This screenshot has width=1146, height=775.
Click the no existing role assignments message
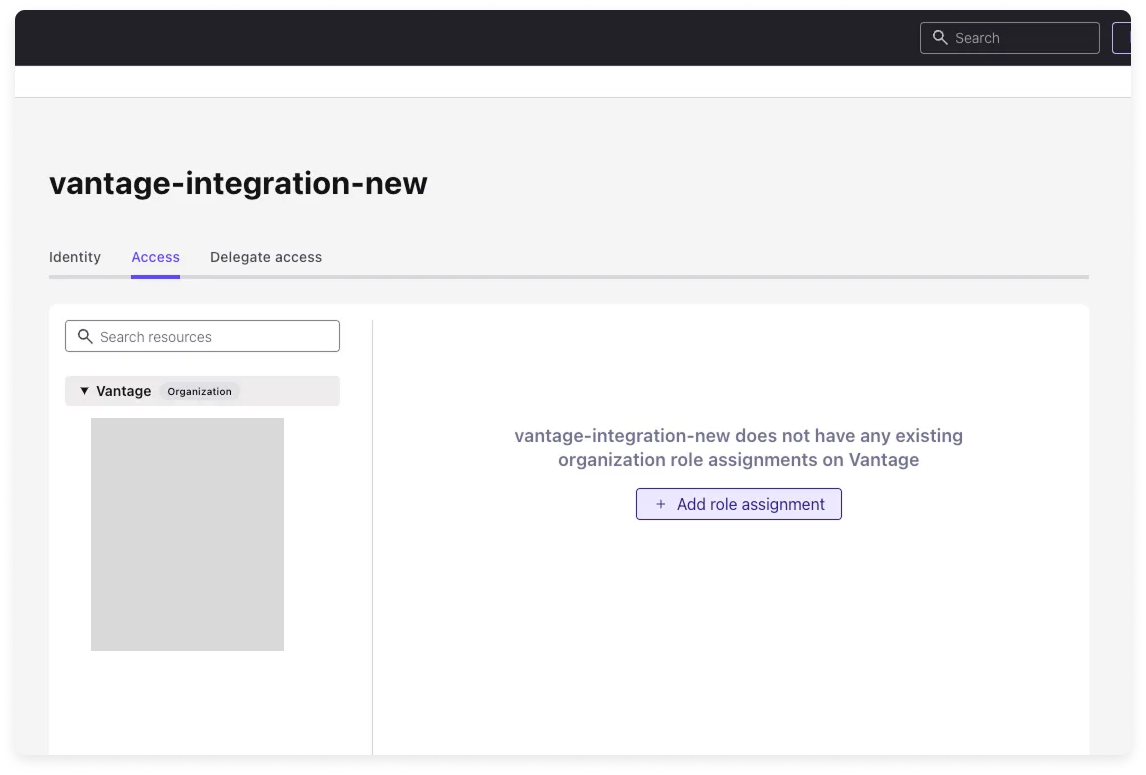739,447
